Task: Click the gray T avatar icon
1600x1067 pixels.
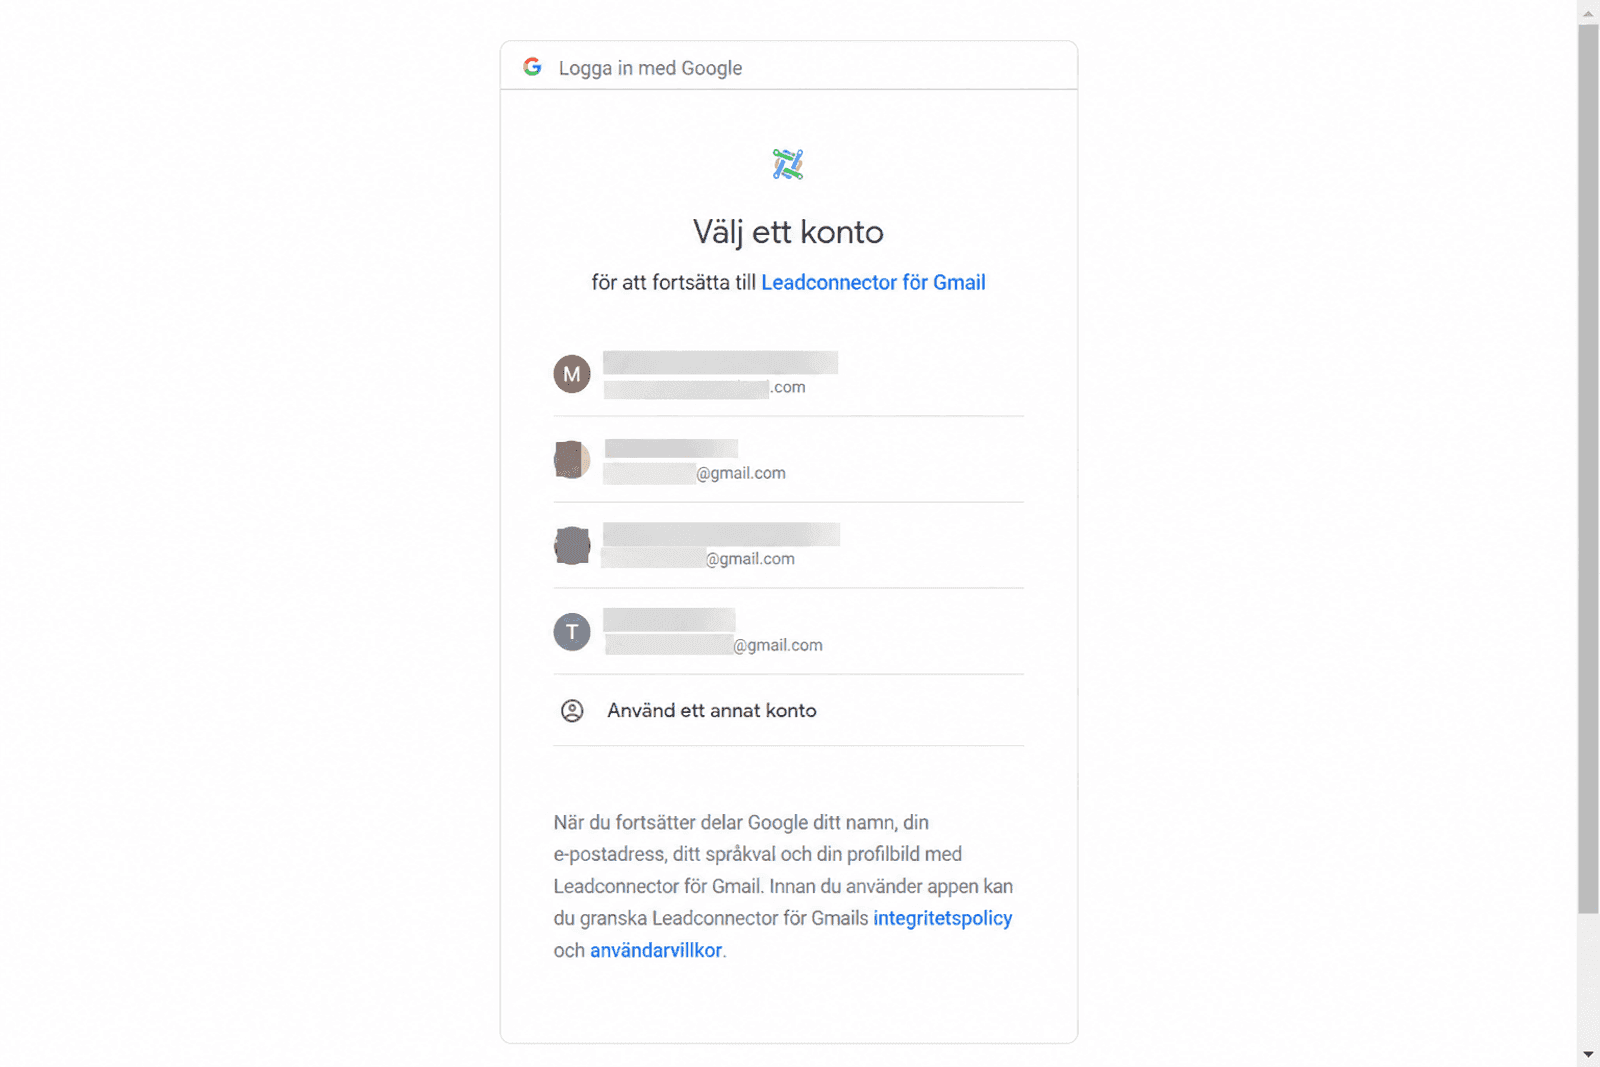Action: [572, 632]
